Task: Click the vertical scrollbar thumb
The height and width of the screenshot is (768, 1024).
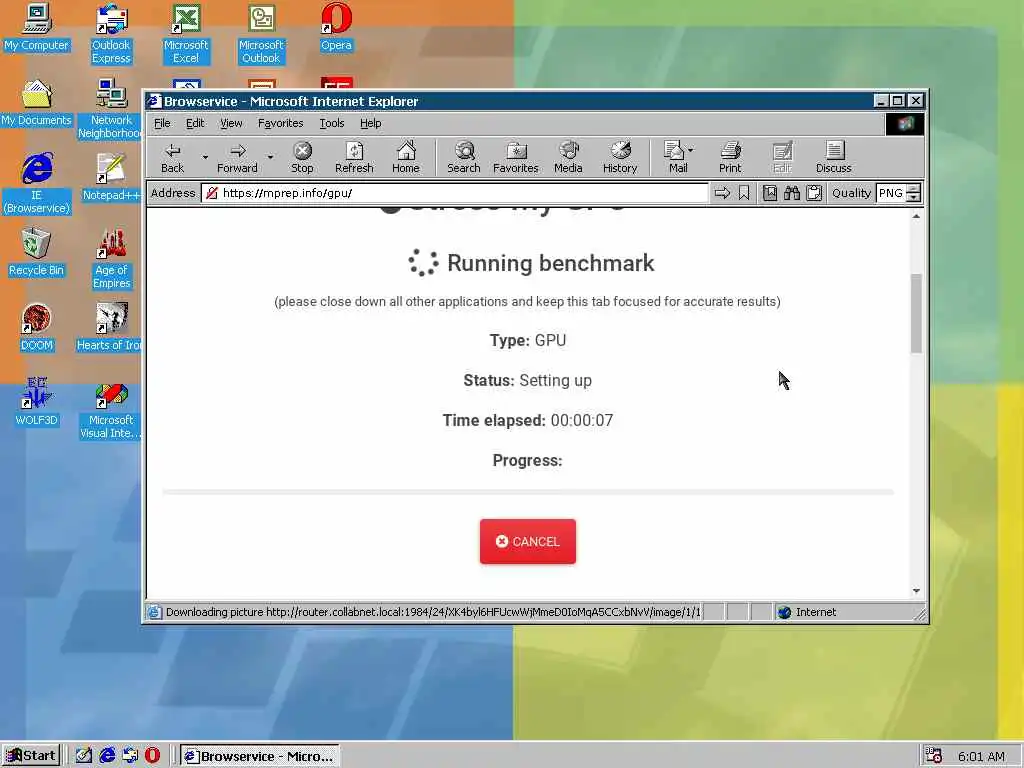Action: 916,313
